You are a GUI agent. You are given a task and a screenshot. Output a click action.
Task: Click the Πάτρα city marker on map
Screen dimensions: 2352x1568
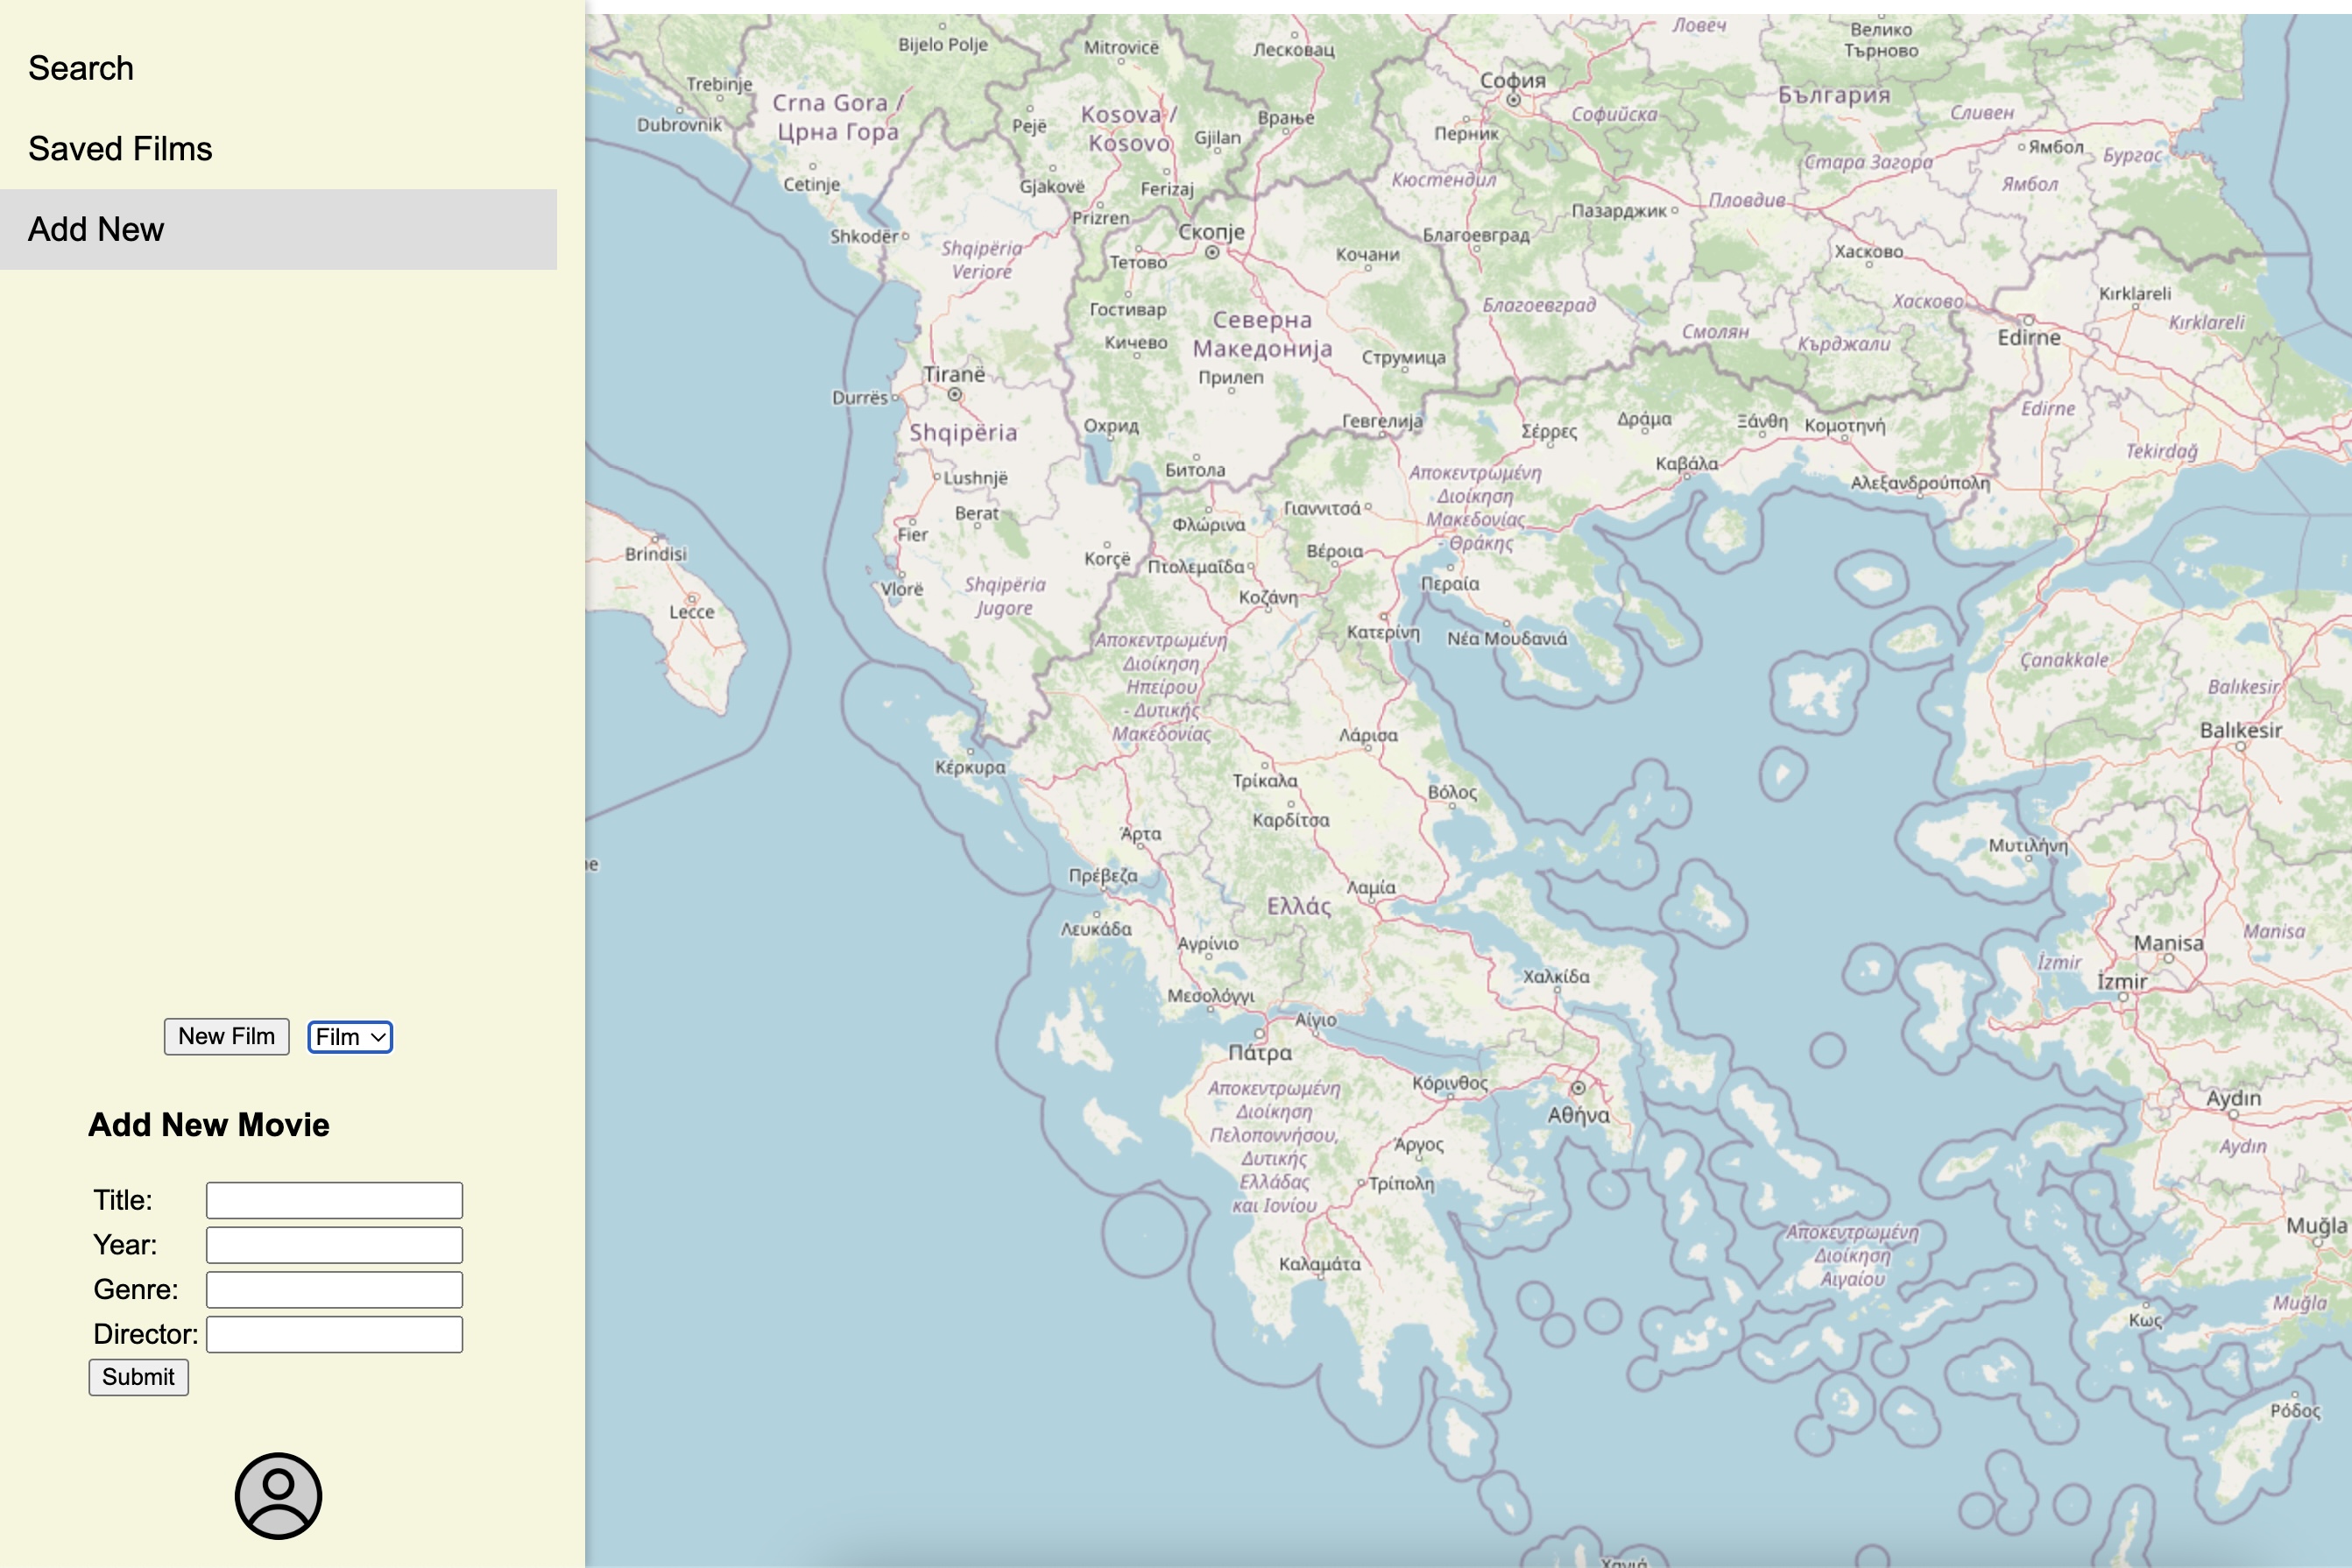pos(1259,1034)
